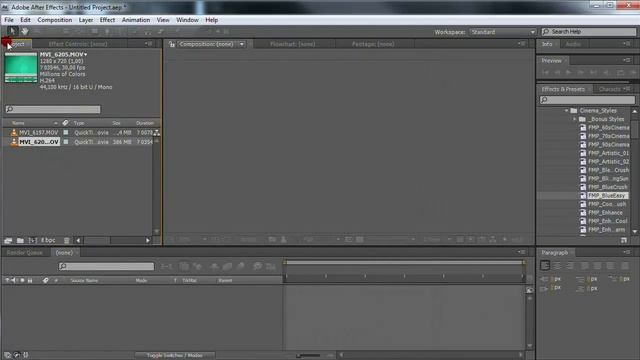Viewport: 640px width, 360px height.
Task: Click the composition lock icon
Action: [x=172, y=44]
